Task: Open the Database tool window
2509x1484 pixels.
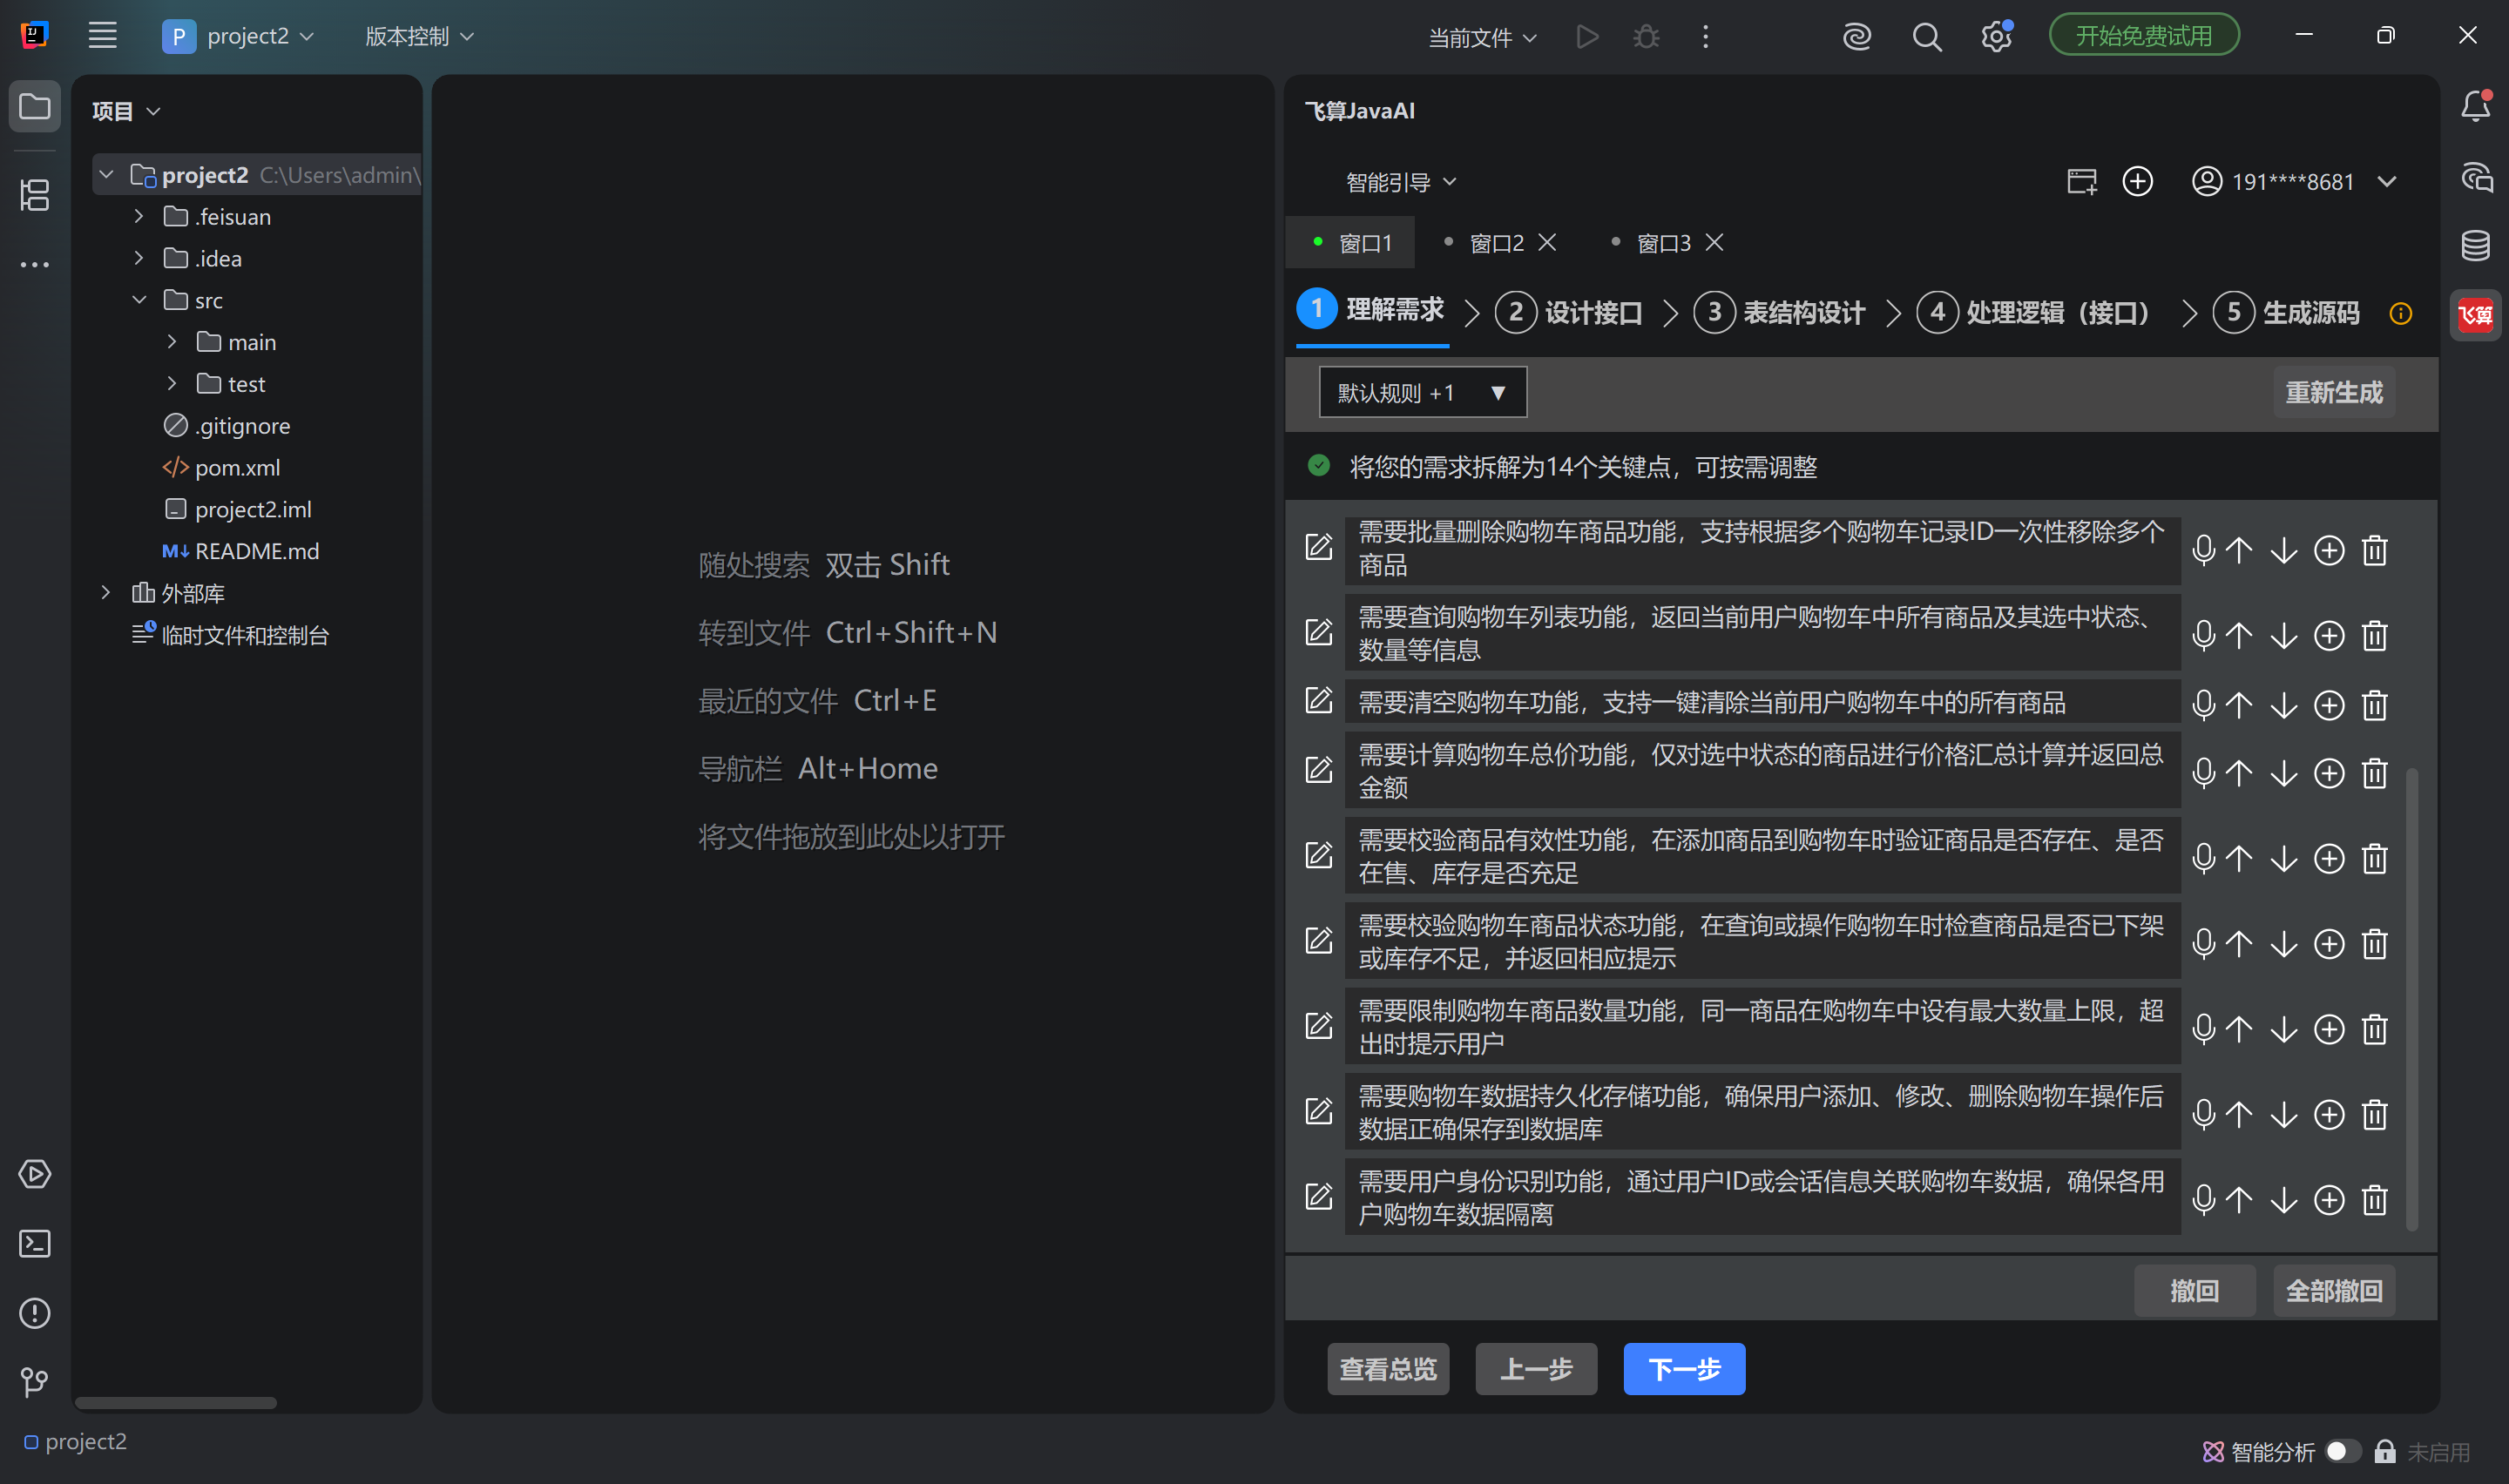Action: (x=2476, y=245)
